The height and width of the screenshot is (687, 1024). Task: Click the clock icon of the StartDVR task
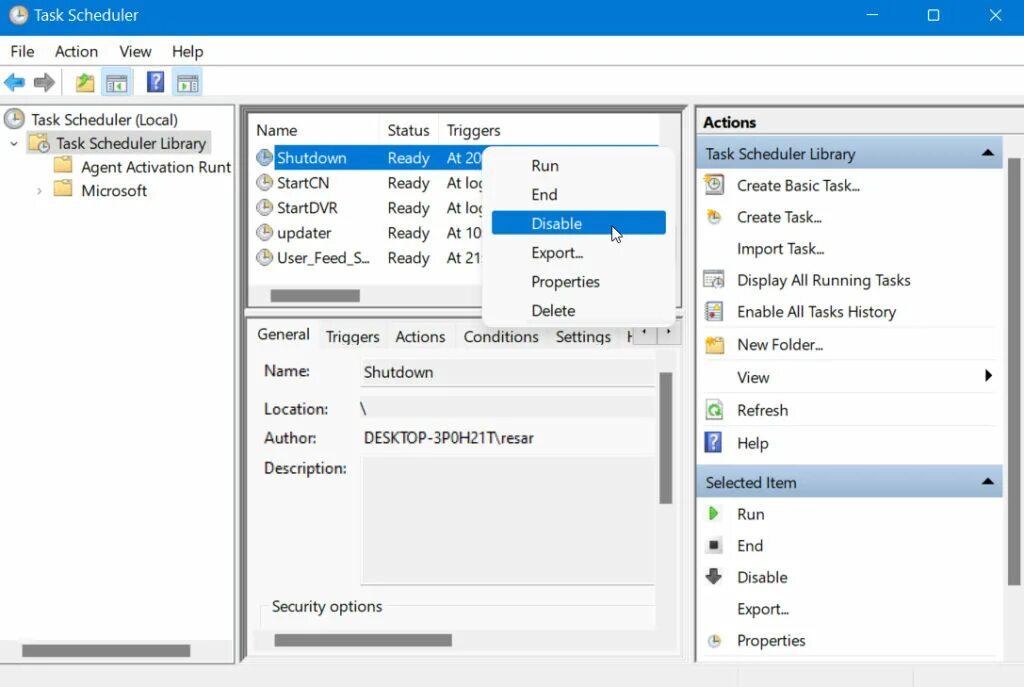point(264,208)
